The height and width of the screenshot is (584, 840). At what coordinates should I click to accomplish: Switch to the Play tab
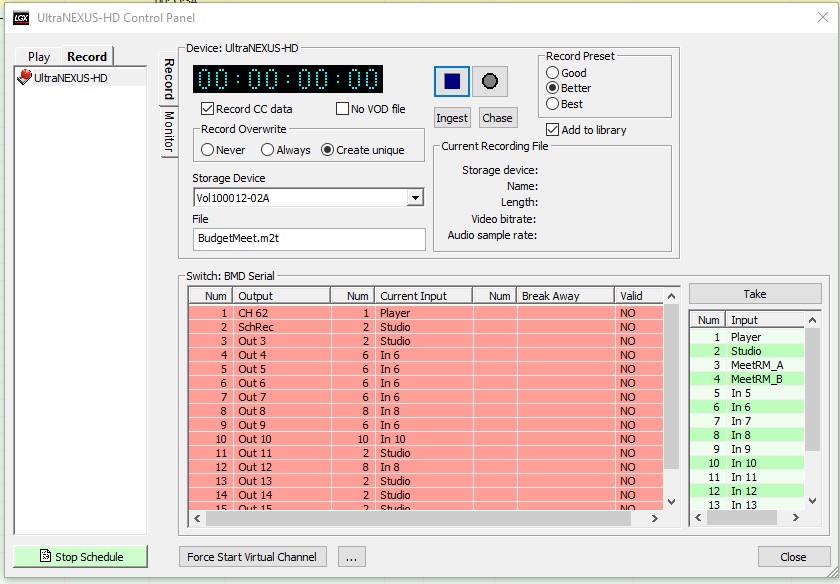[39, 57]
